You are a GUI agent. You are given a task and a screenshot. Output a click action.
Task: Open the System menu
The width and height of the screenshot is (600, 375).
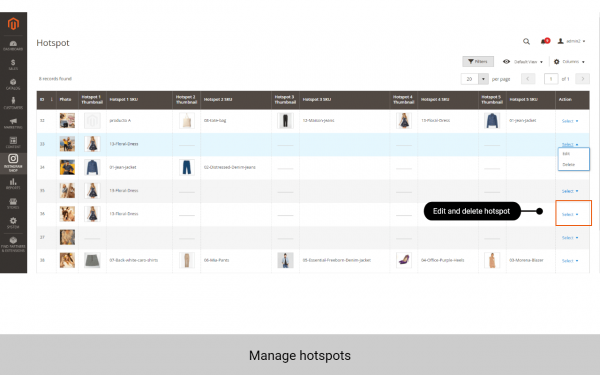click(13, 223)
